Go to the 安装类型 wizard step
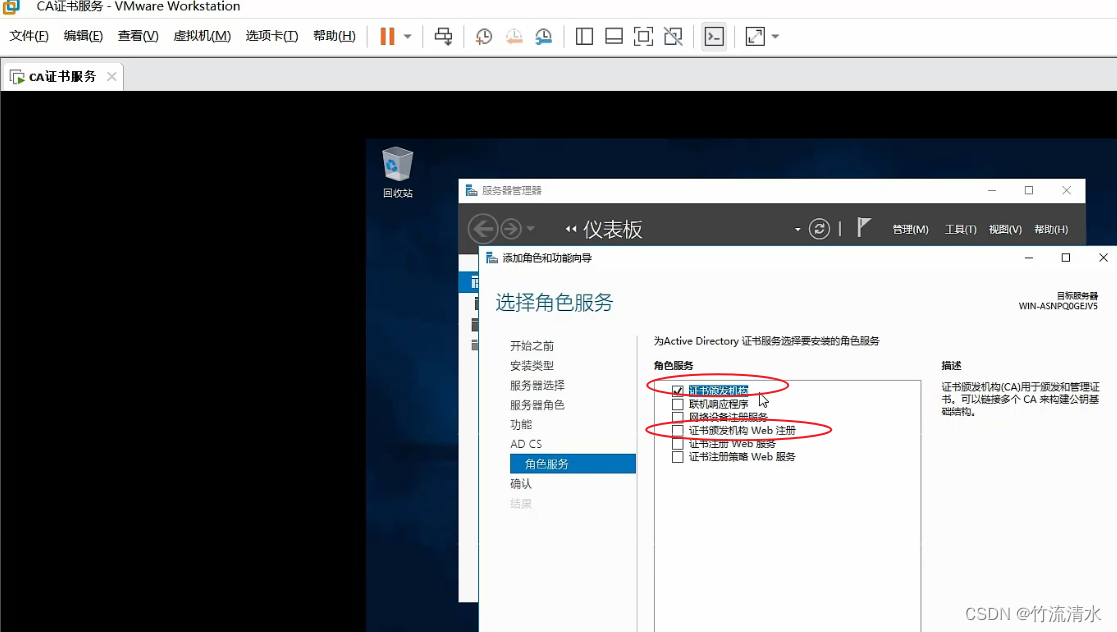The height and width of the screenshot is (632, 1117). 531,366
